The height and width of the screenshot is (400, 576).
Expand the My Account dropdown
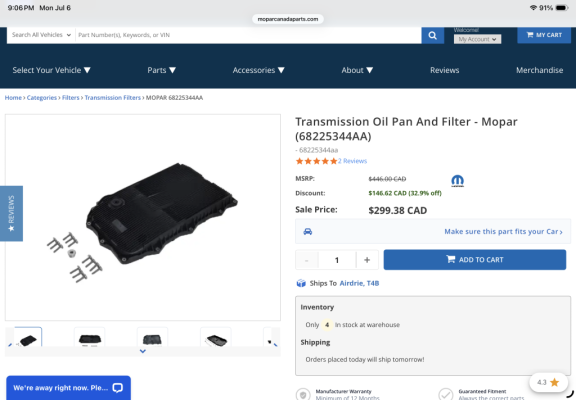click(477, 39)
